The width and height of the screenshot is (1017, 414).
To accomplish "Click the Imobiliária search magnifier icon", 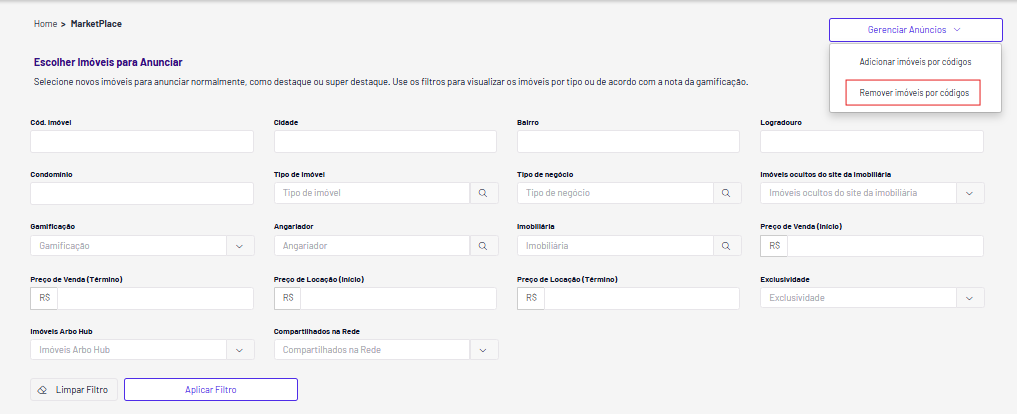I will point(726,246).
